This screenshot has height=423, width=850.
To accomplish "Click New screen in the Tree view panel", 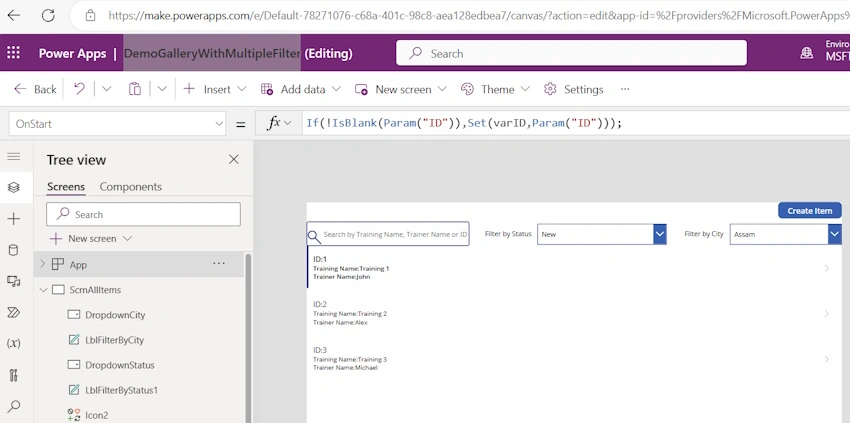I will [91, 239].
